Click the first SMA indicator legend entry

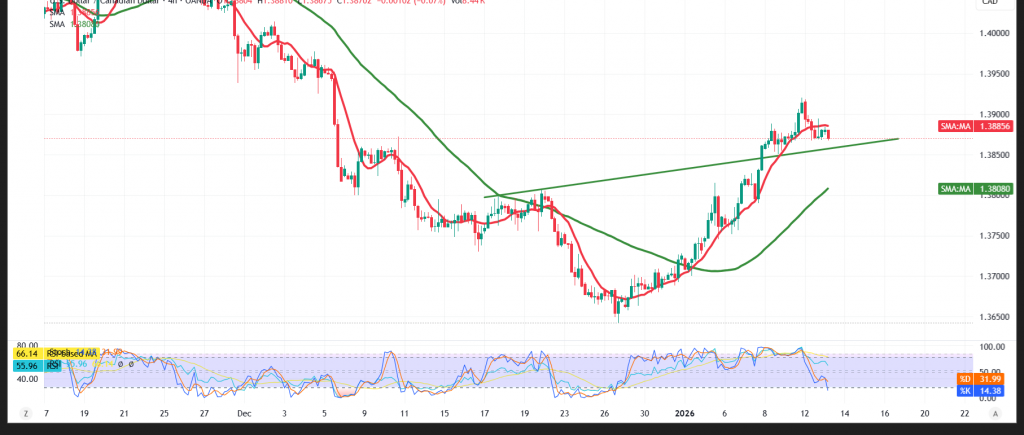(57, 11)
